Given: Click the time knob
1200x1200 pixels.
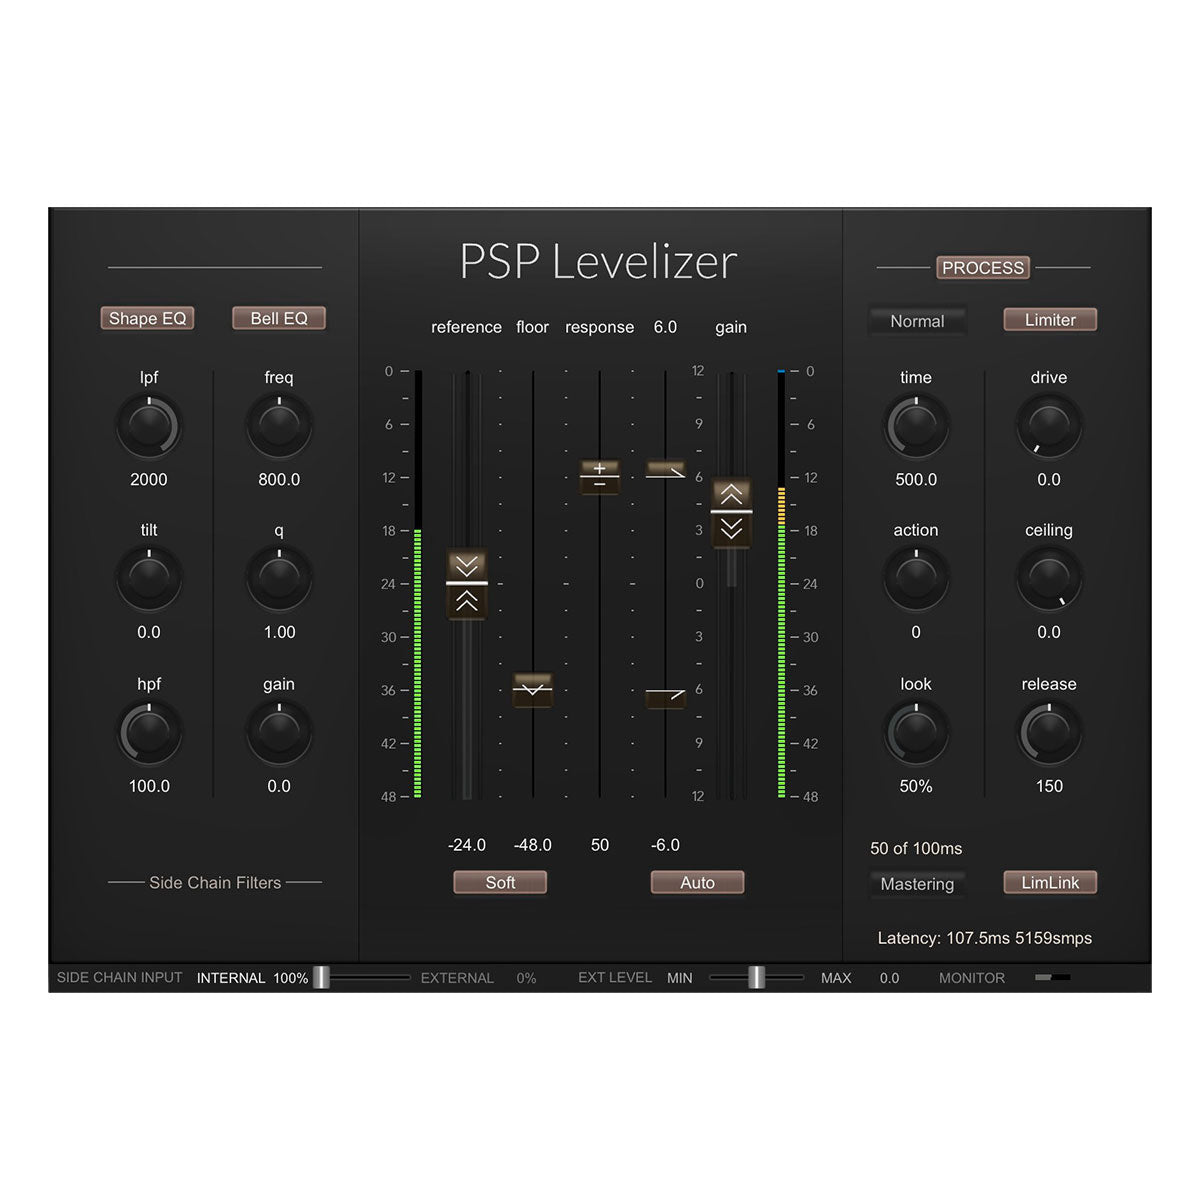Looking at the screenshot, I should coord(916,425).
